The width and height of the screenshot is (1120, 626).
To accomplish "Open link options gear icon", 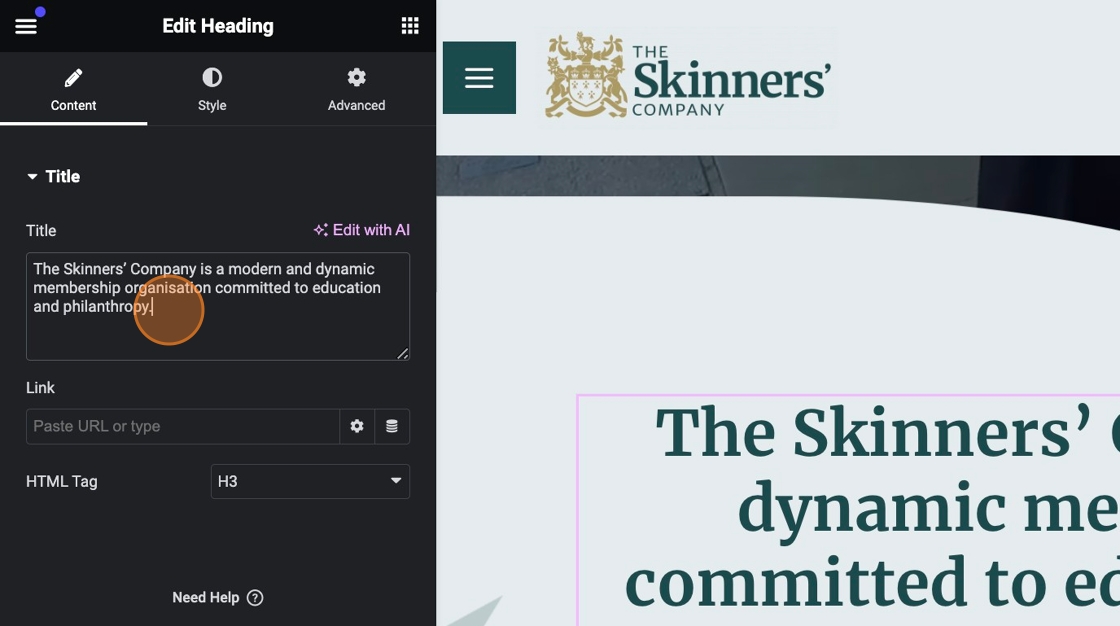I will tap(357, 427).
